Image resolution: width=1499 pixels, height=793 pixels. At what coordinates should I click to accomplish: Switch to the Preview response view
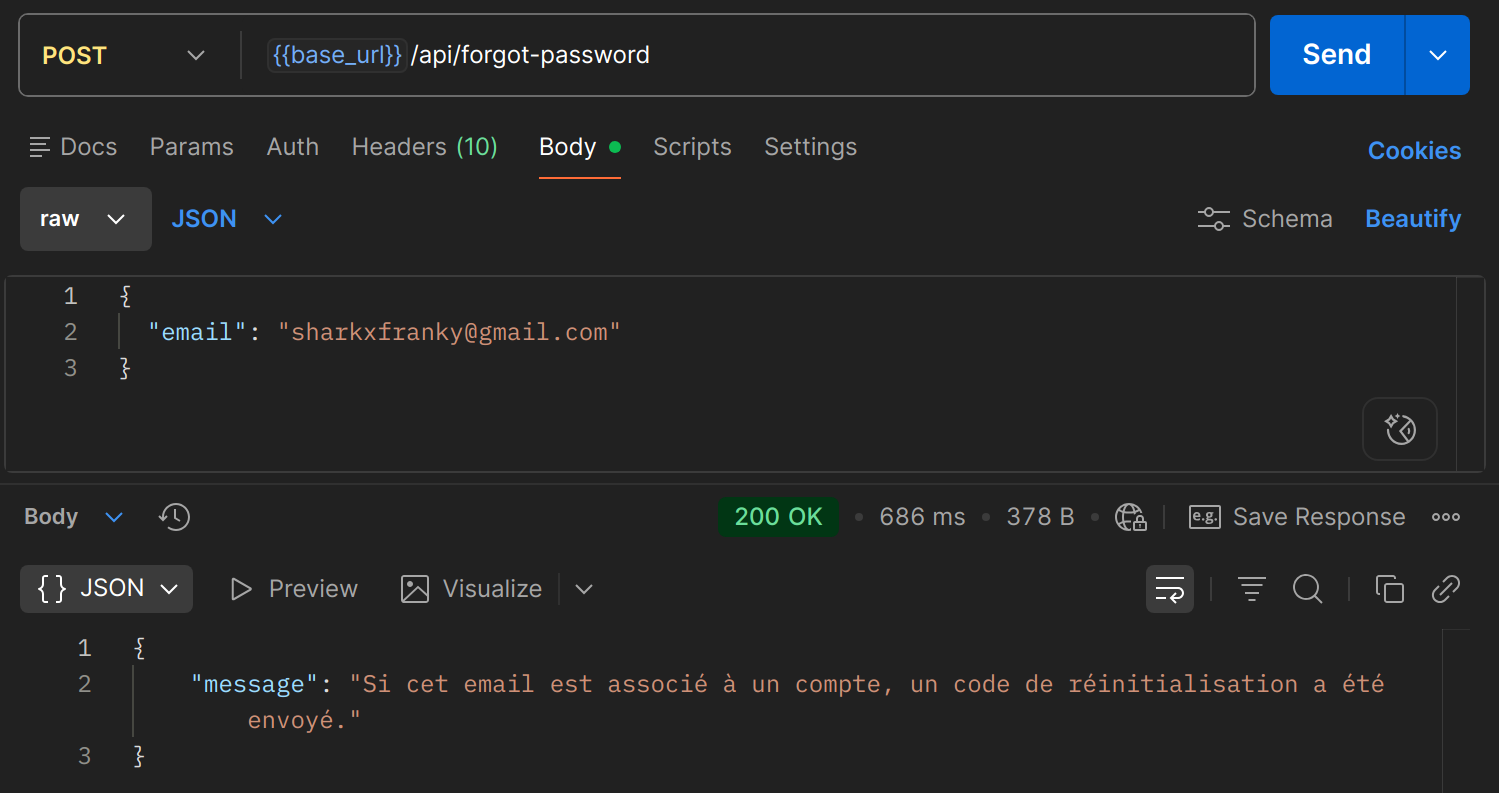293,589
